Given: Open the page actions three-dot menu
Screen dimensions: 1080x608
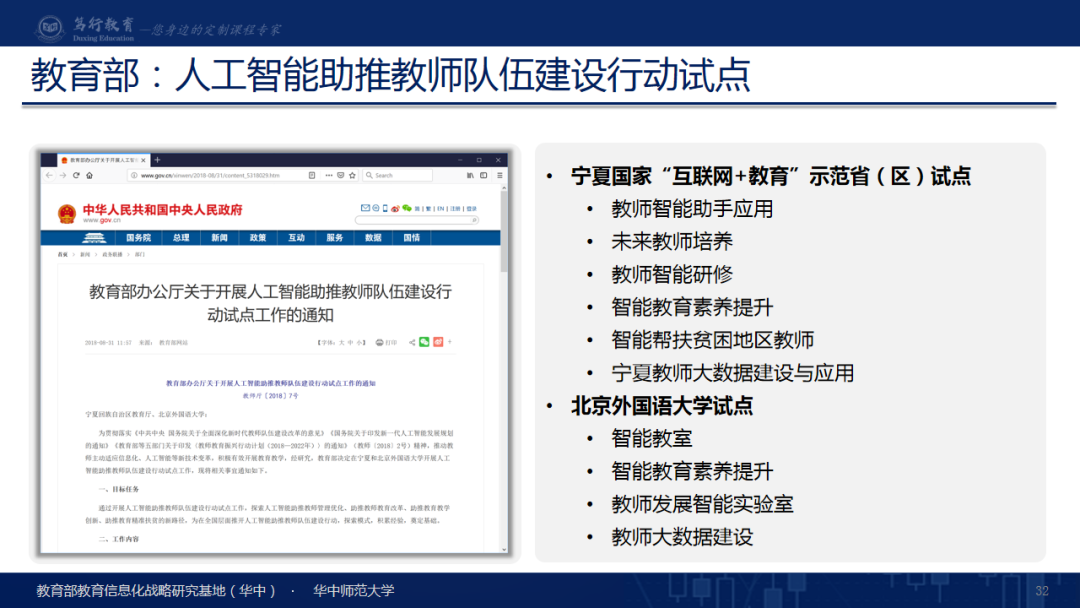Looking at the screenshot, I should coord(329,176).
